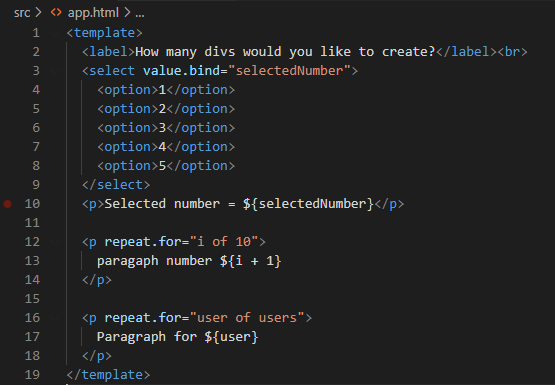The height and width of the screenshot is (385, 555).
Task: Fold the users repeat block on line 16
Action: 54,318
